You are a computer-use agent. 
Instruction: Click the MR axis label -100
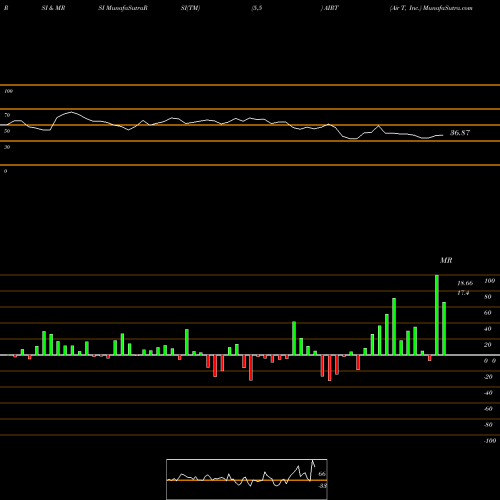pyautogui.click(x=490, y=441)
